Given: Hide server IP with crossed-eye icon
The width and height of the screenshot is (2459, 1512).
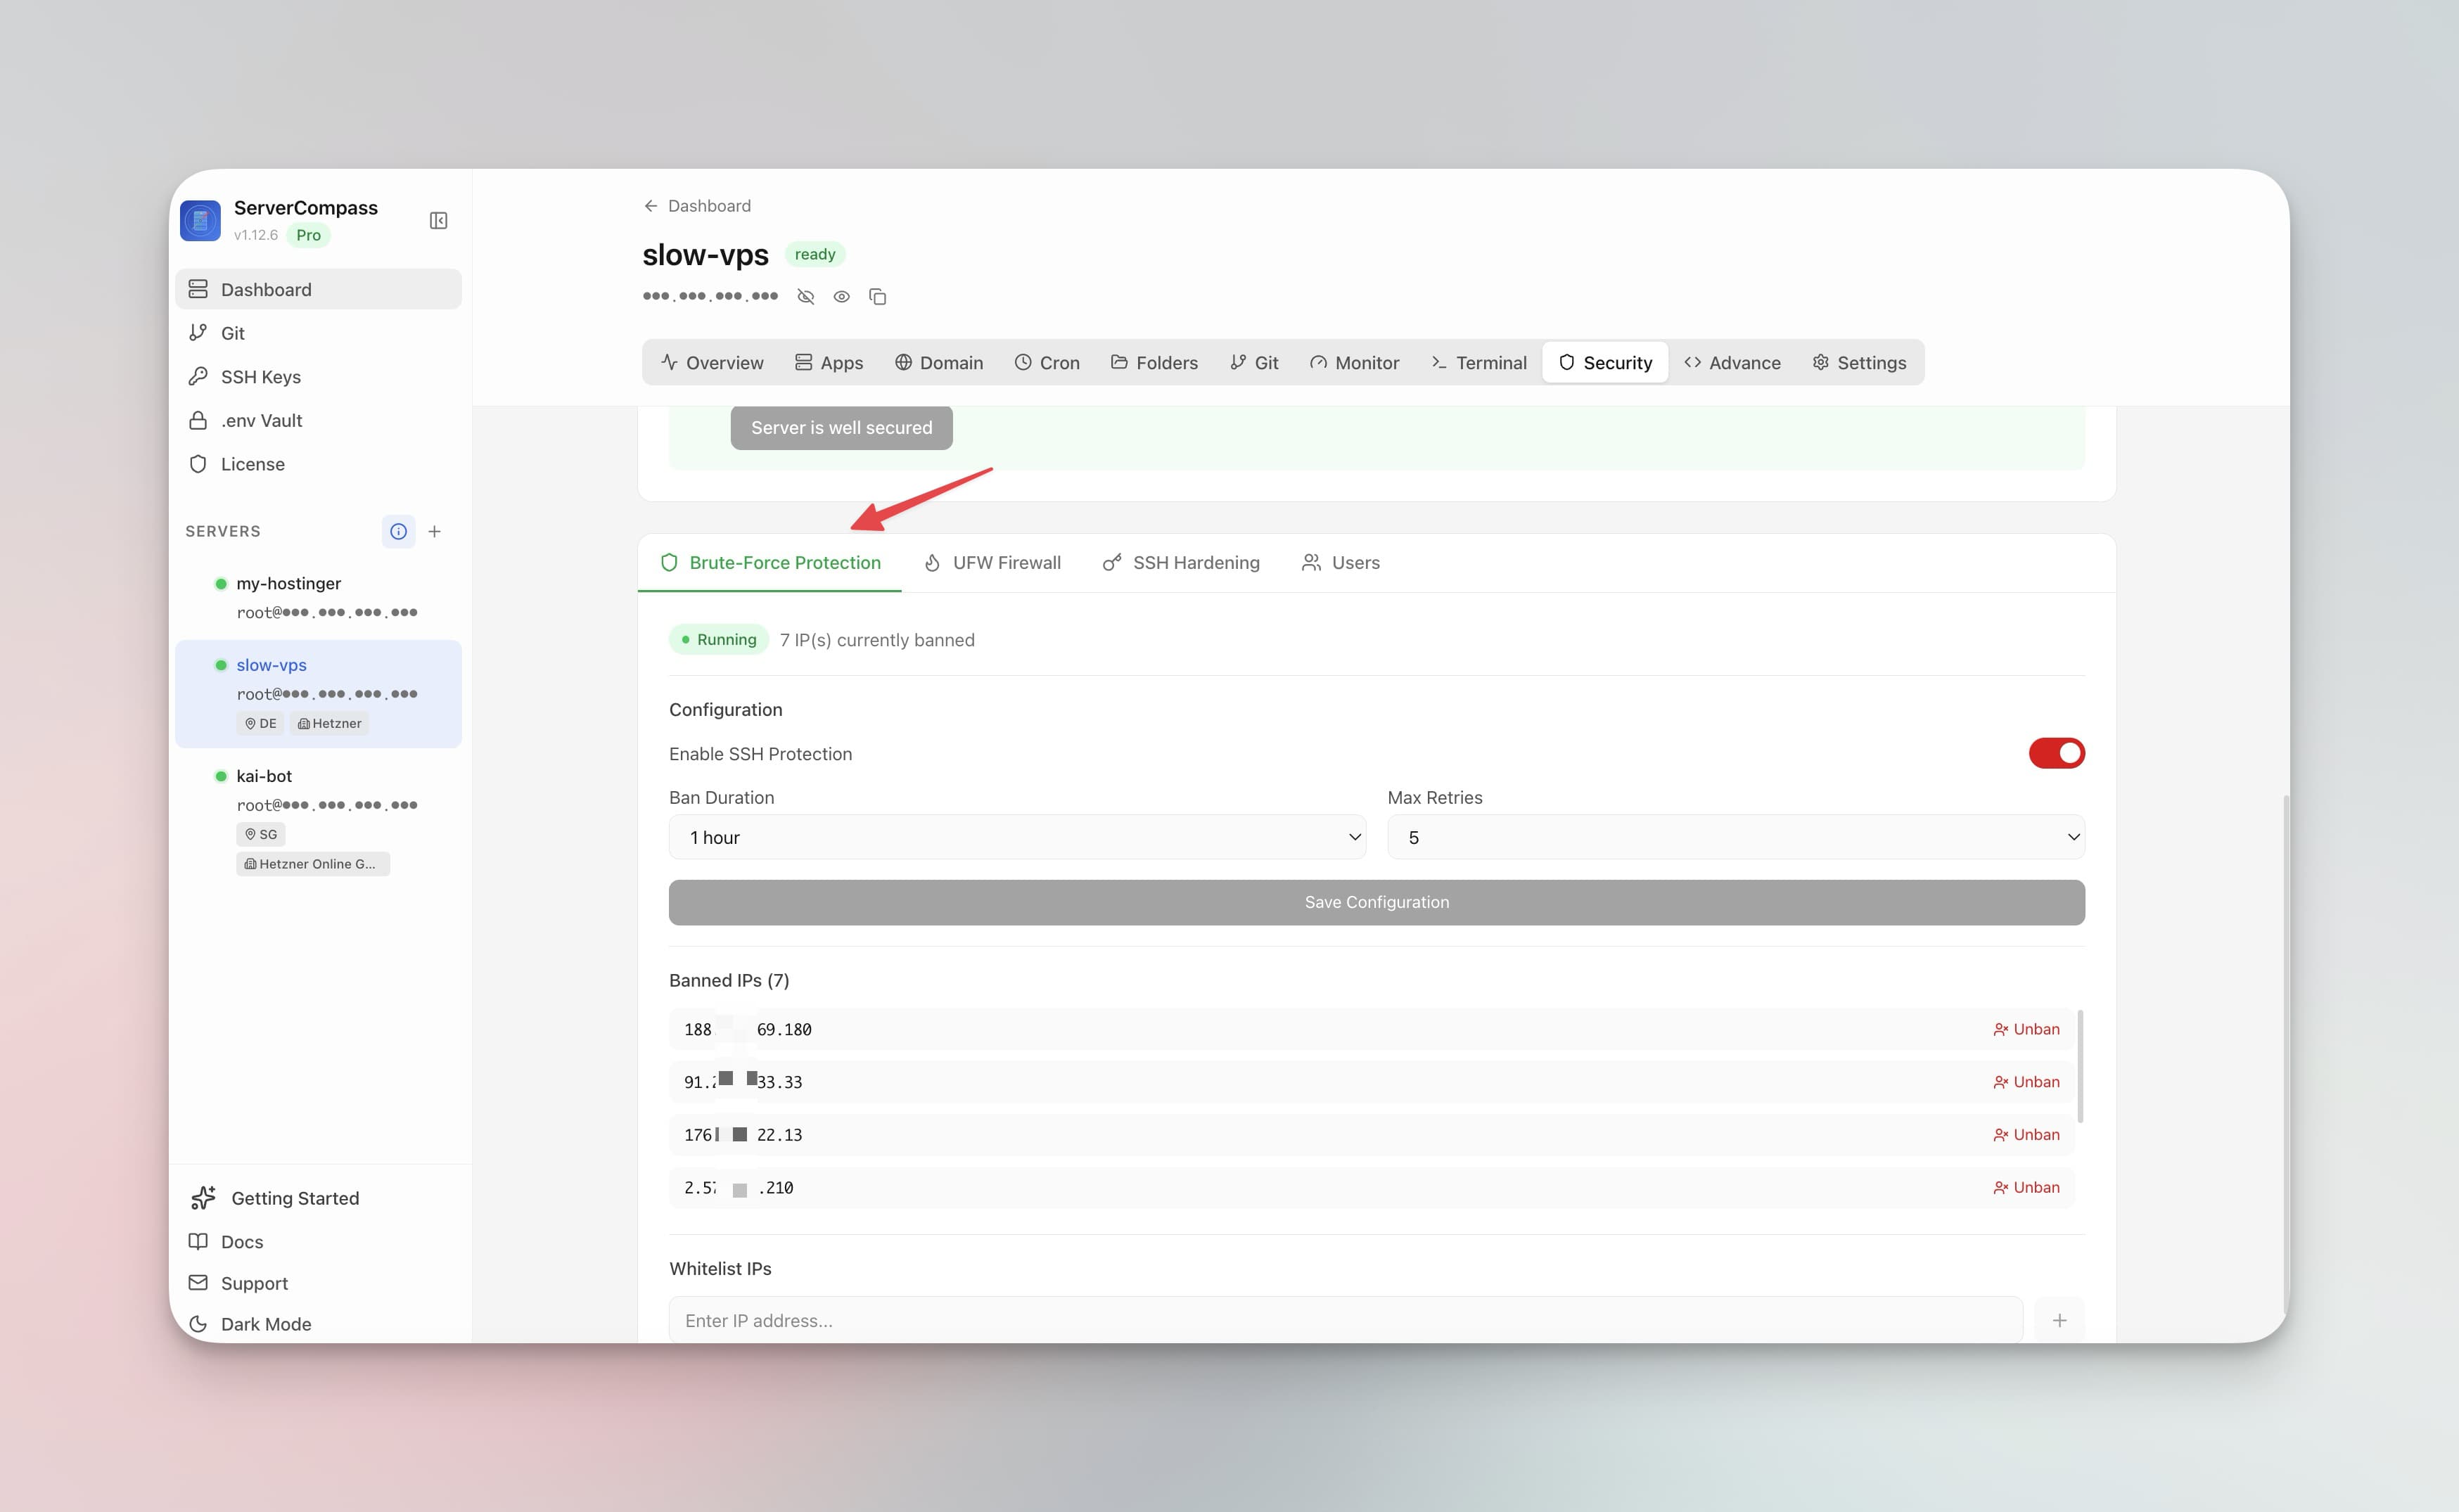Looking at the screenshot, I should pos(805,297).
